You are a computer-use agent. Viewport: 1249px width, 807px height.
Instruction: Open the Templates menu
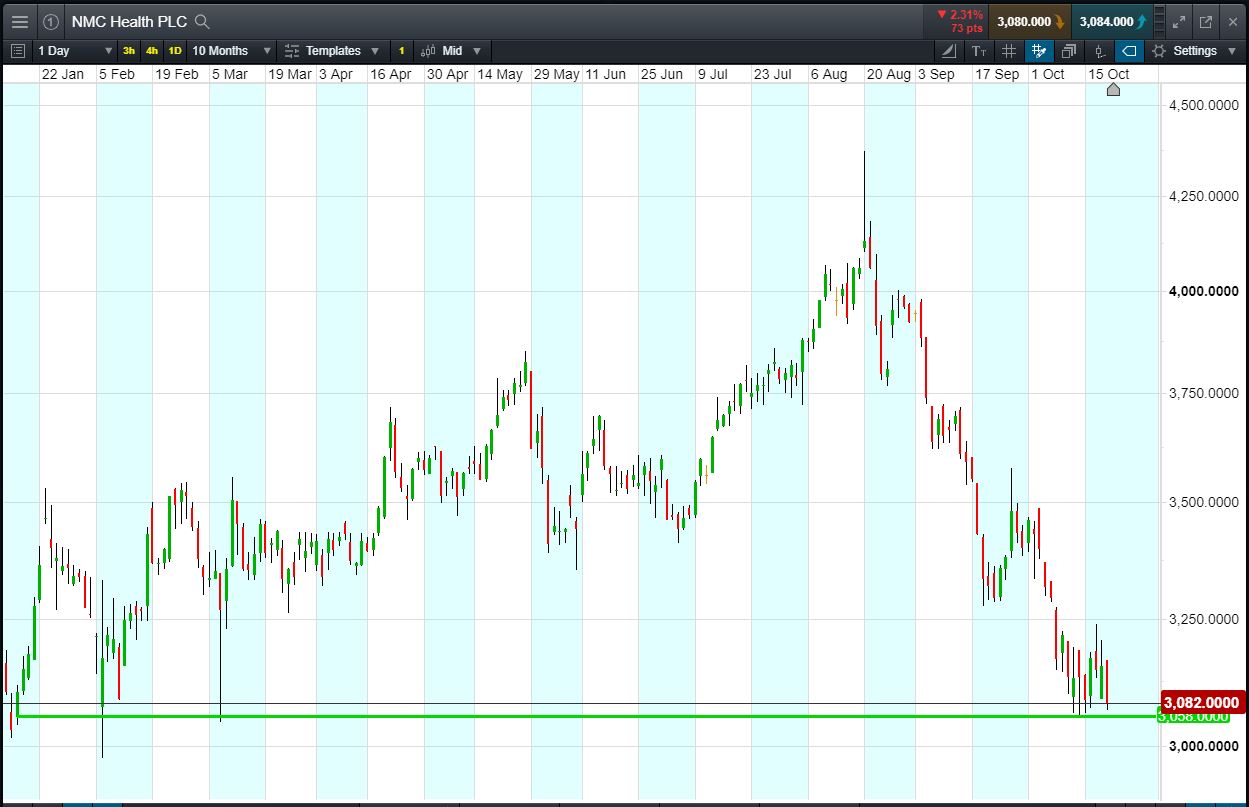pyautogui.click(x=332, y=51)
